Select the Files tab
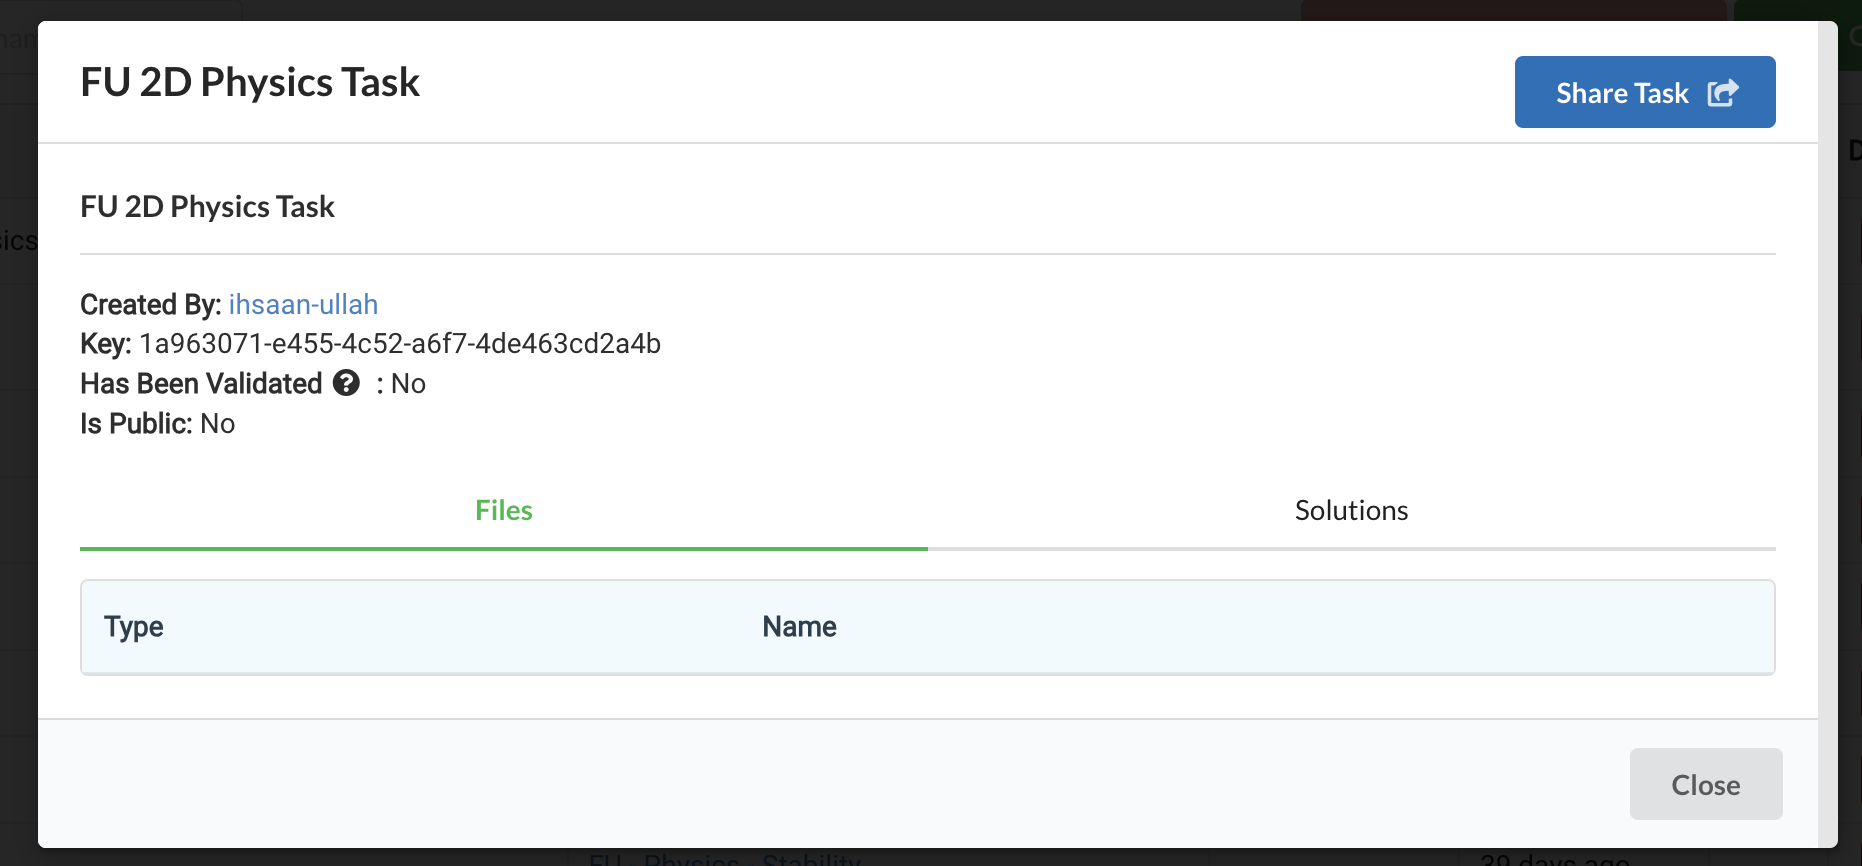The image size is (1862, 866). 503,510
